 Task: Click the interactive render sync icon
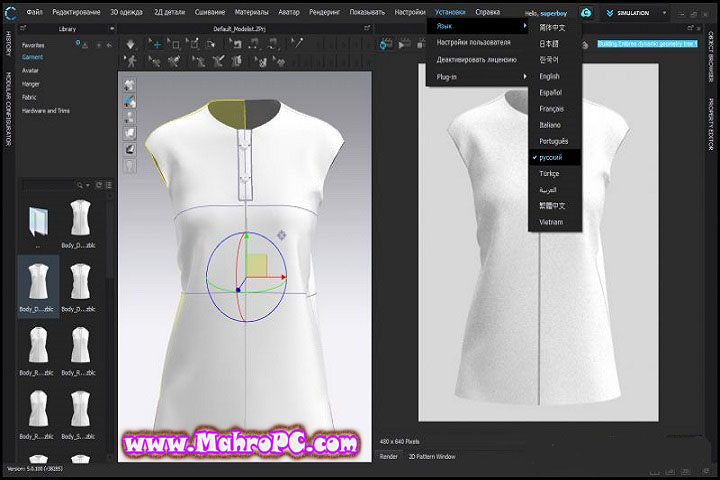[386, 45]
